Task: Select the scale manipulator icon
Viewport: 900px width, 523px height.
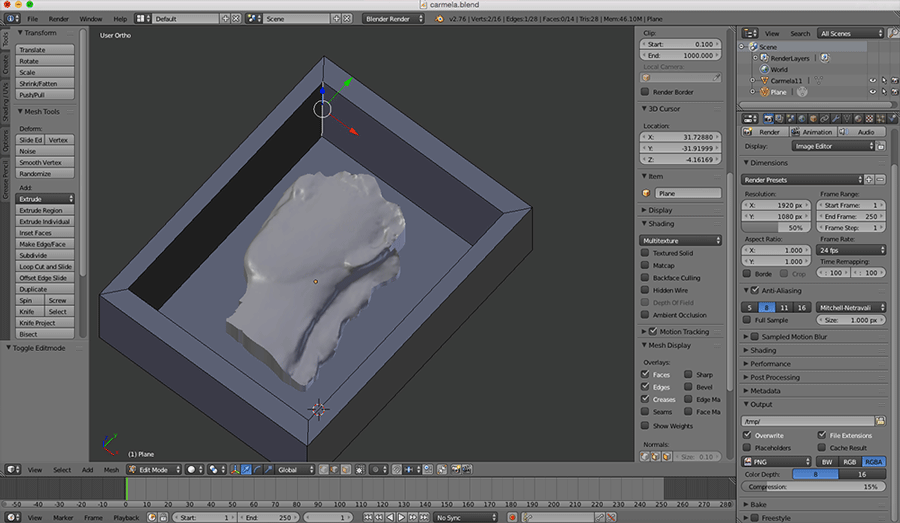Action: tap(269, 470)
